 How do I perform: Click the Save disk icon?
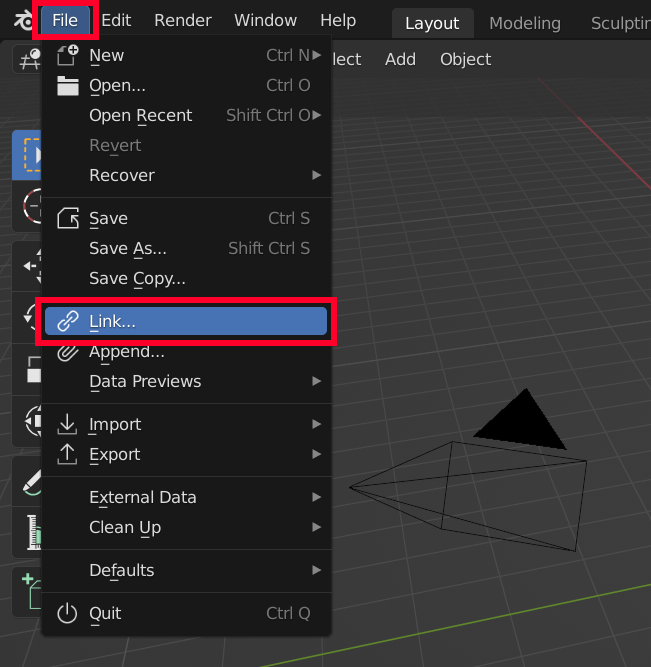67,218
